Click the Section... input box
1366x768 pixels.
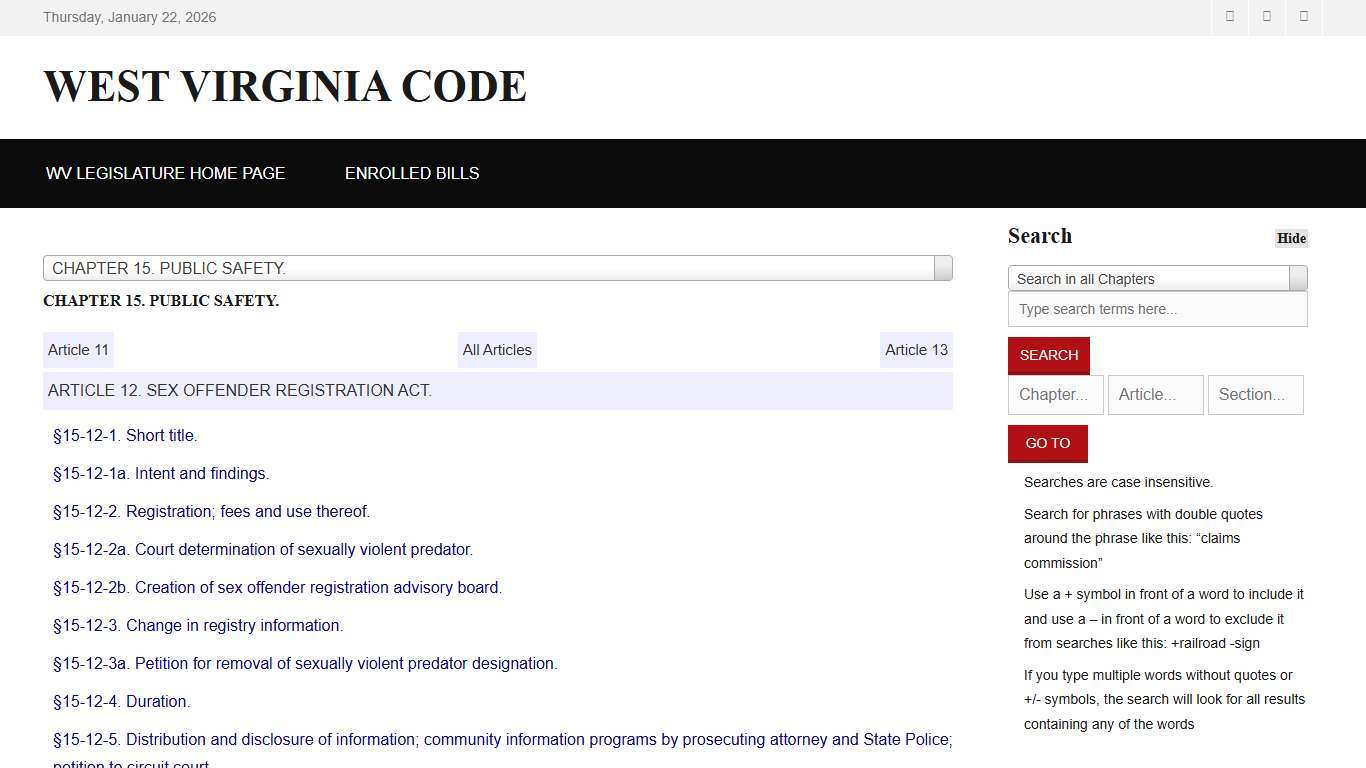pos(1255,394)
